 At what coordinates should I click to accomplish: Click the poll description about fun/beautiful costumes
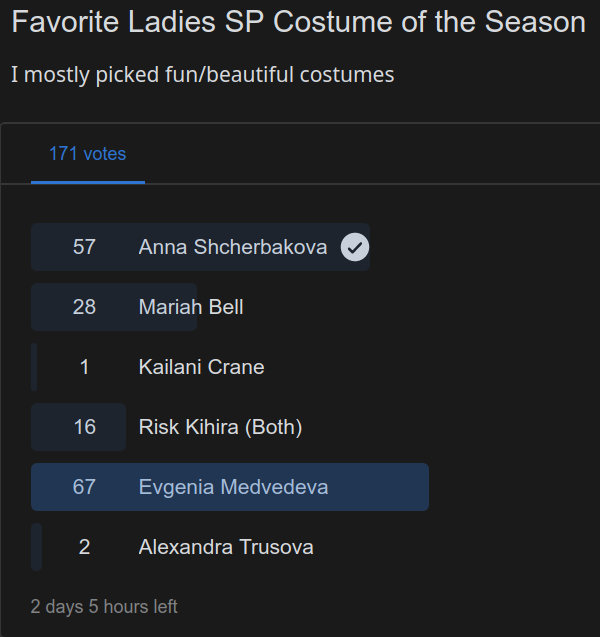coord(202,74)
